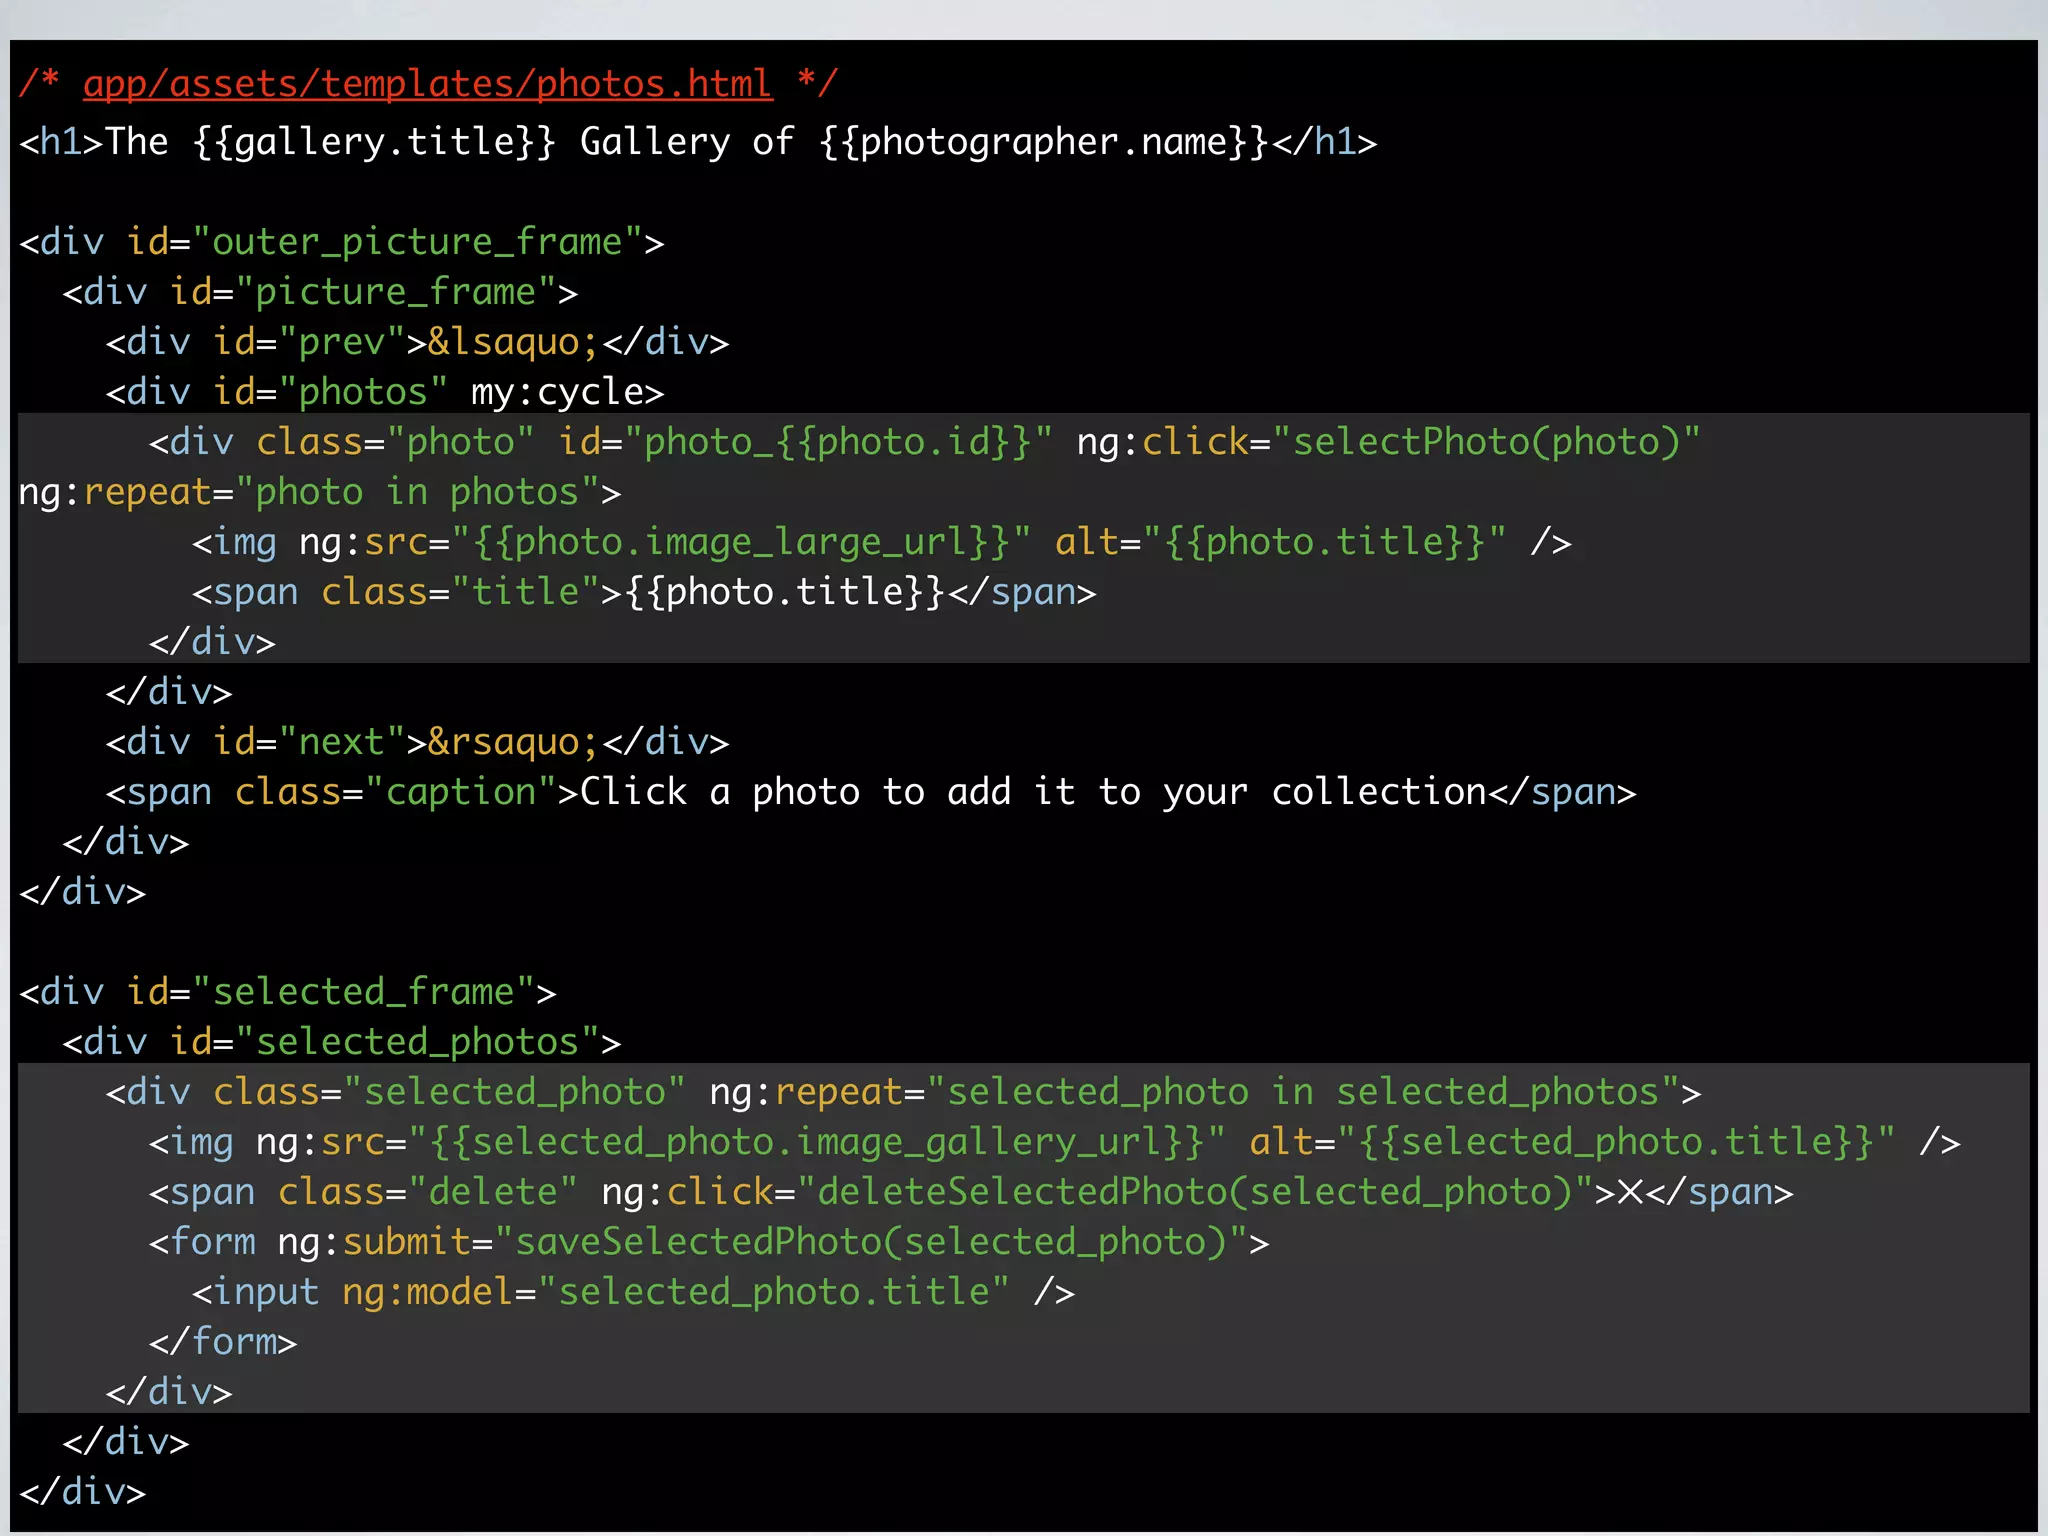Click the selected_photos id string
This screenshot has height=1536, width=2048.
[417, 1042]
